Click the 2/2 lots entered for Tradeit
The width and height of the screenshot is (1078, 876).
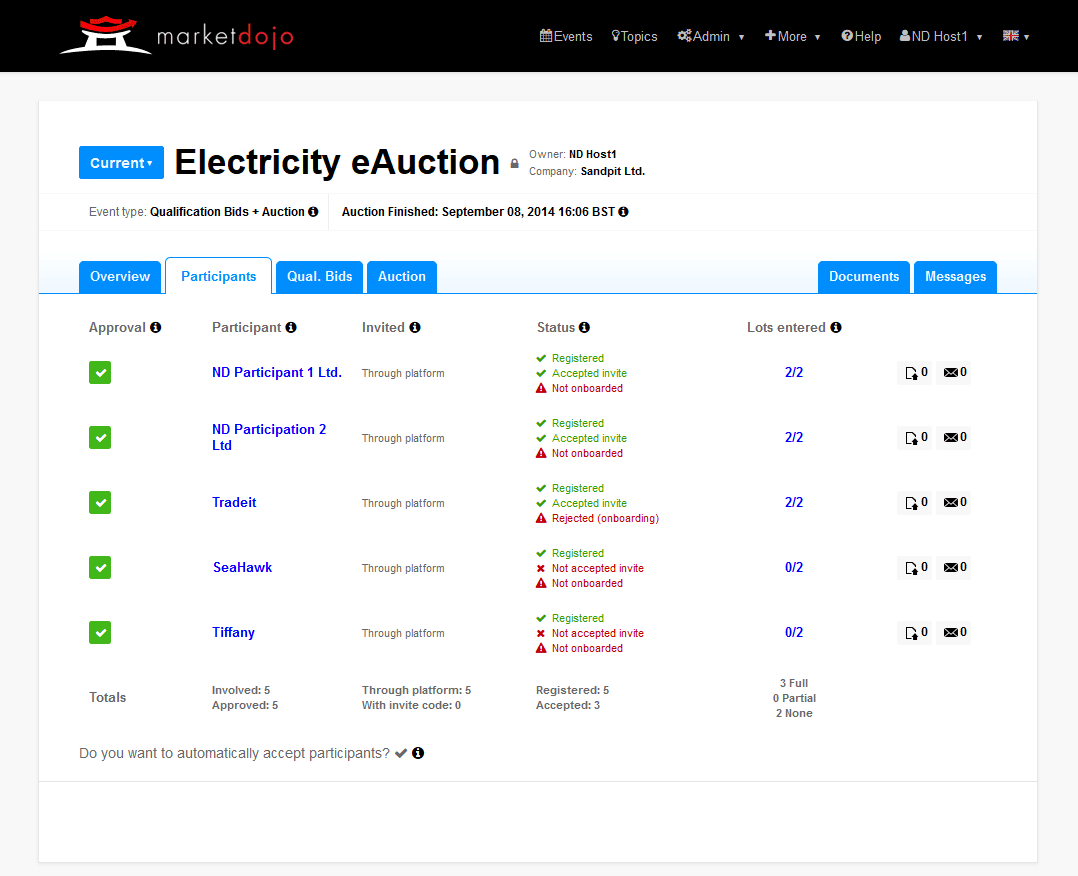tap(793, 502)
